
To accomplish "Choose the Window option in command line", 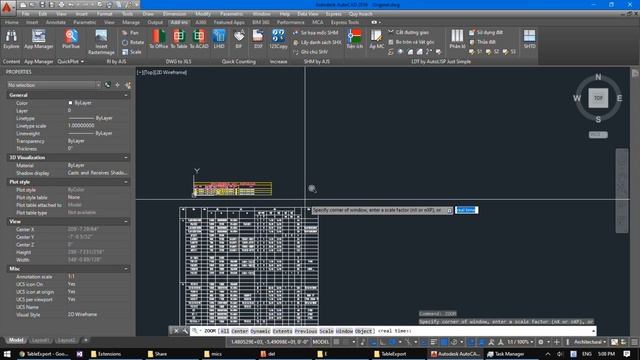I will [x=344, y=331].
